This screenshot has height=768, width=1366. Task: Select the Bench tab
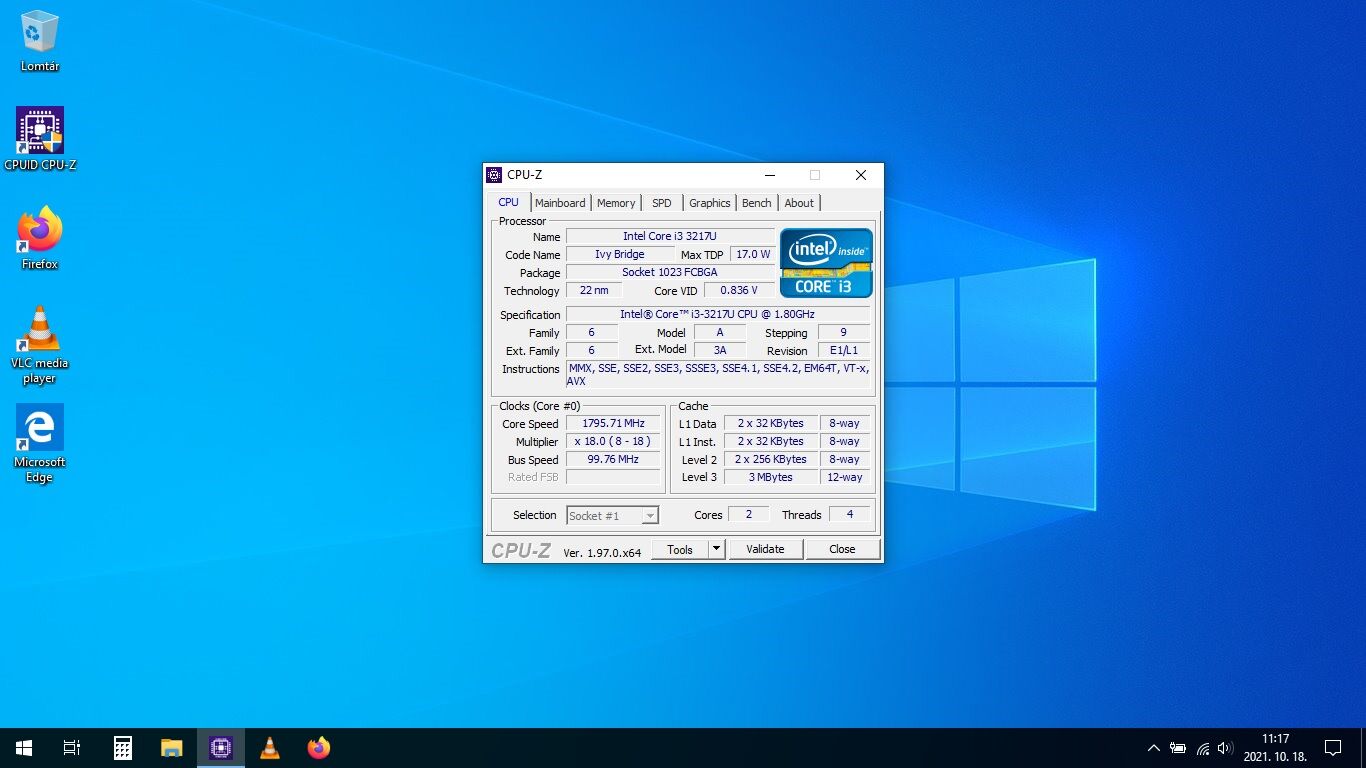pyautogui.click(x=756, y=203)
